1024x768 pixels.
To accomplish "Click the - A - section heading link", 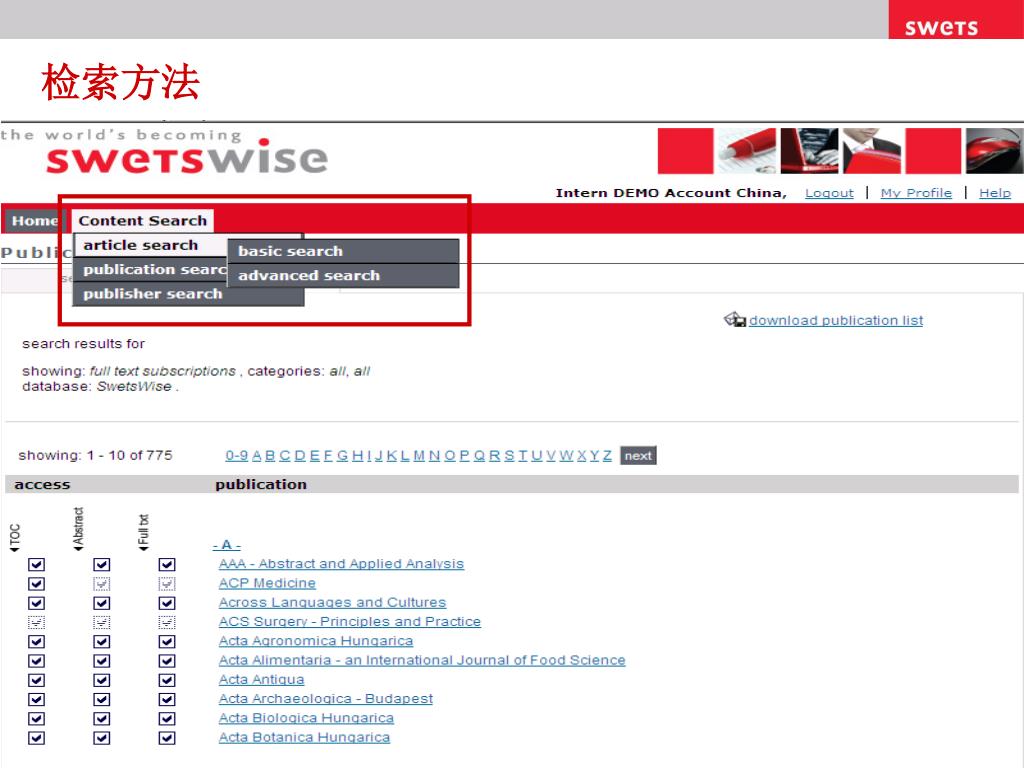I will [227, 545].
